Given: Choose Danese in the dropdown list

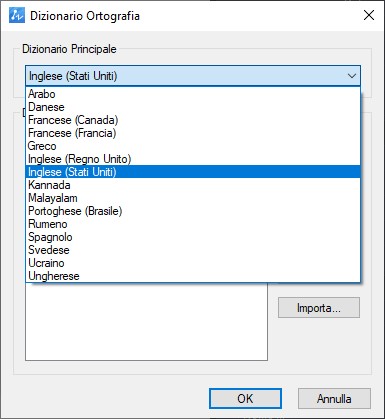Looking at the screenshot, I should click(x=193, y=107).
